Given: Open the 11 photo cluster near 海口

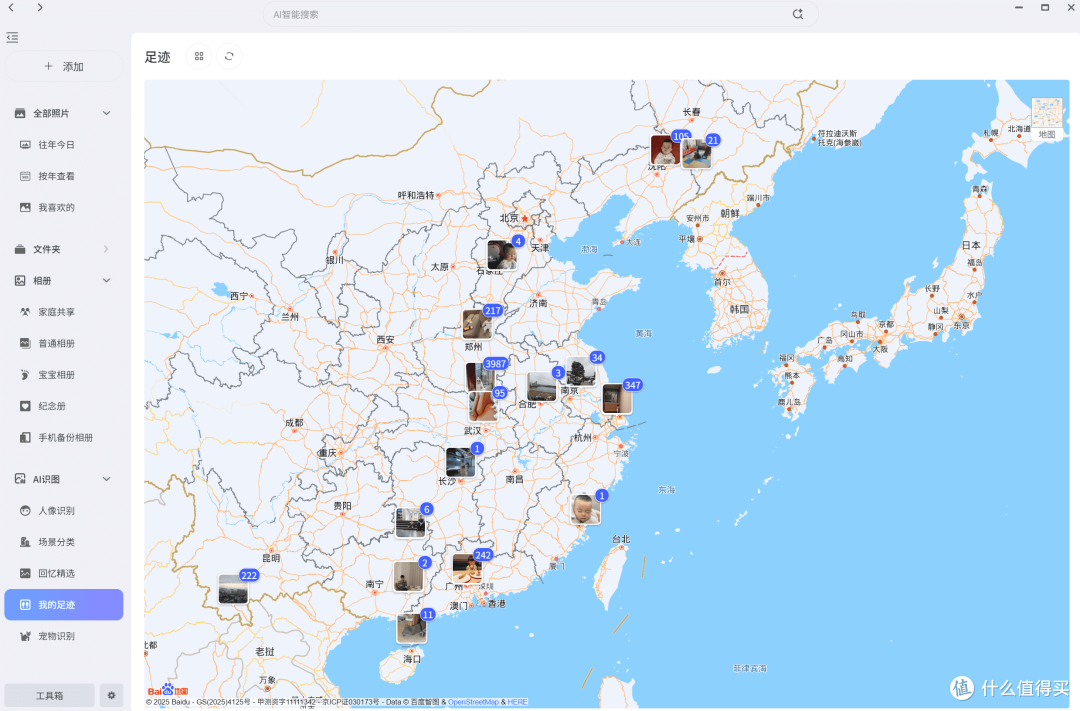Looking at the screenshot, I should 412,627.
